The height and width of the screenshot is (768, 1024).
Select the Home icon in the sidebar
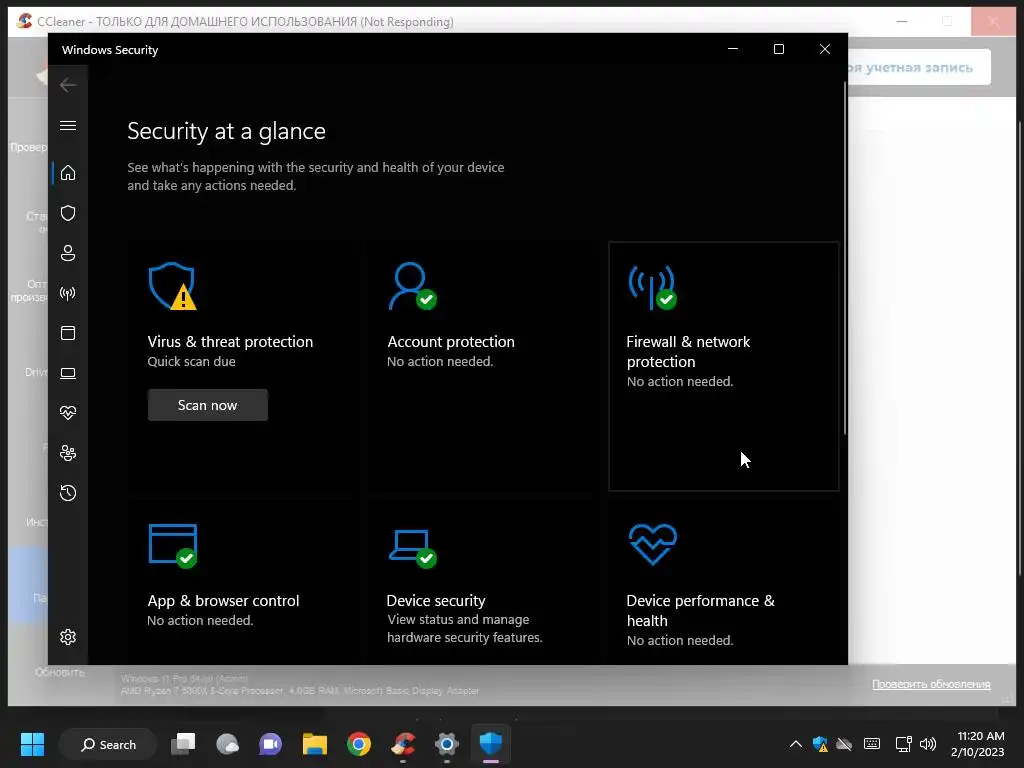tap(68, 173)
